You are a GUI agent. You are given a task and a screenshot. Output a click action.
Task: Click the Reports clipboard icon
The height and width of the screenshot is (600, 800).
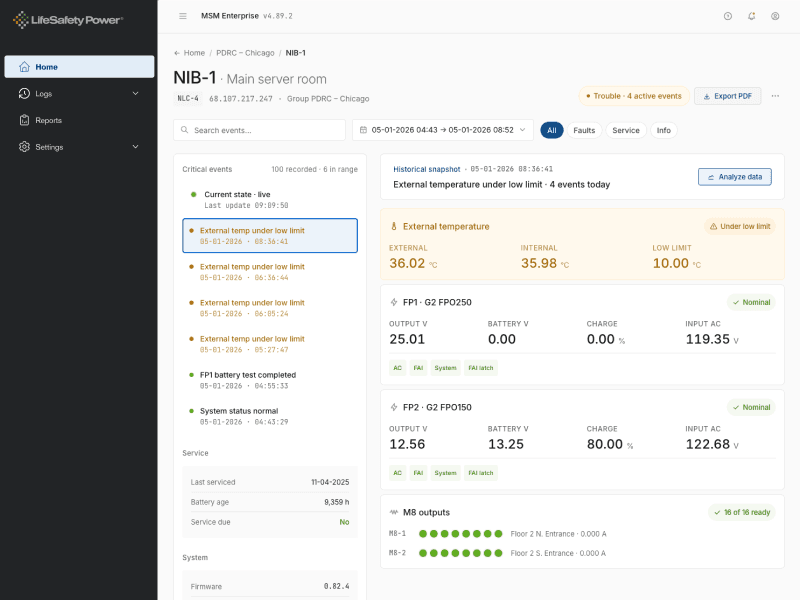(x=24, y=120)
